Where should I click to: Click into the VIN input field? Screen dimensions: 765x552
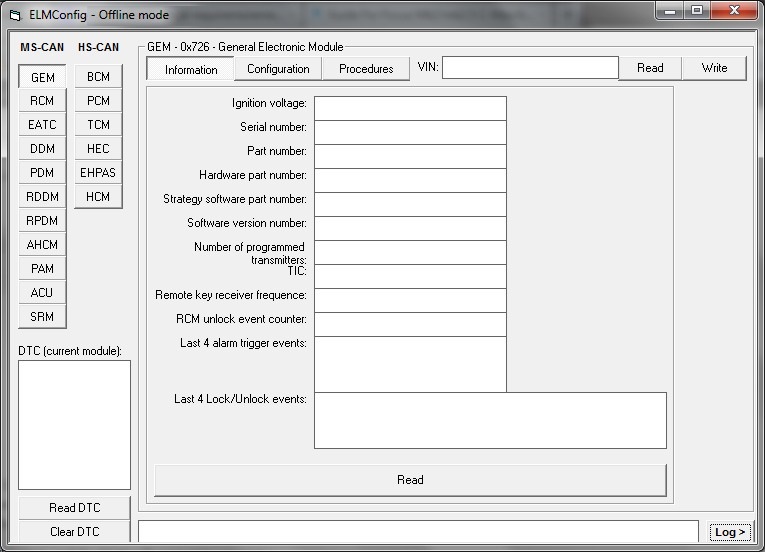click(530, 67)
